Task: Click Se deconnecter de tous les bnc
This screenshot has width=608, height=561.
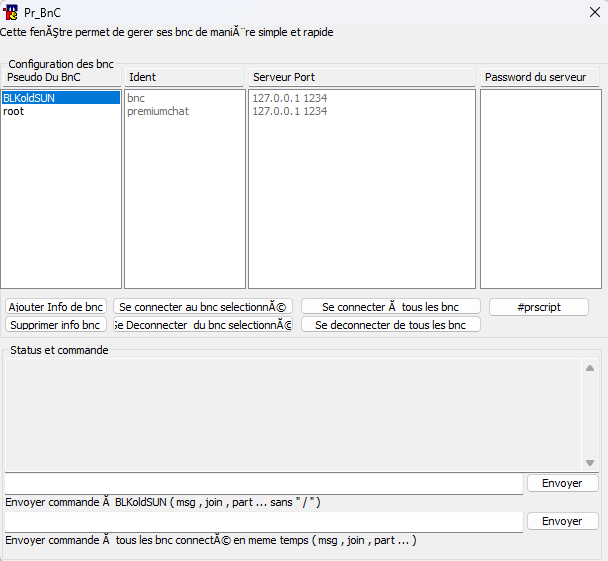Action: 391,325
